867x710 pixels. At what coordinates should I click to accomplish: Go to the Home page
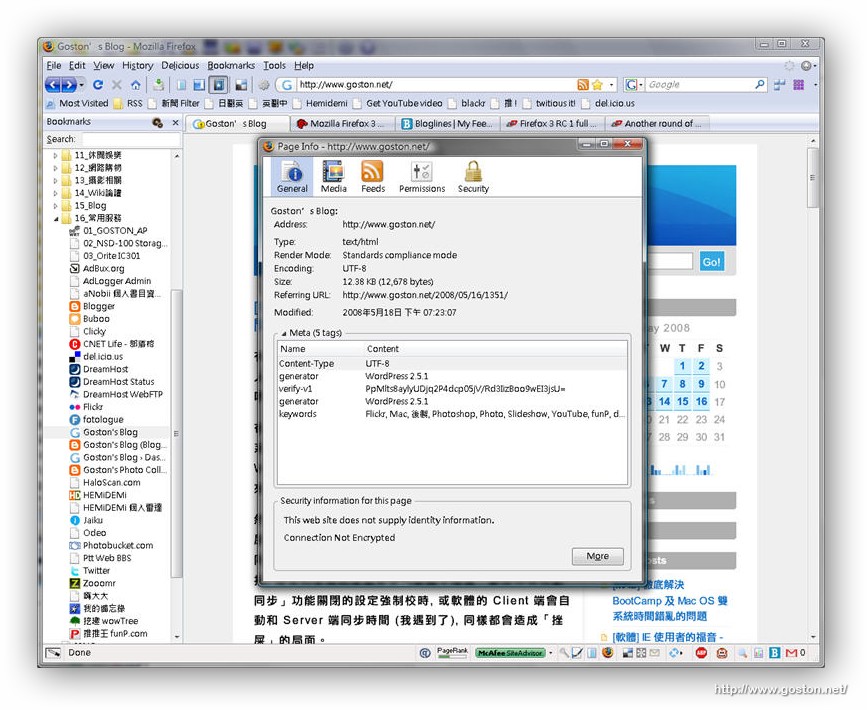(135, 85)
